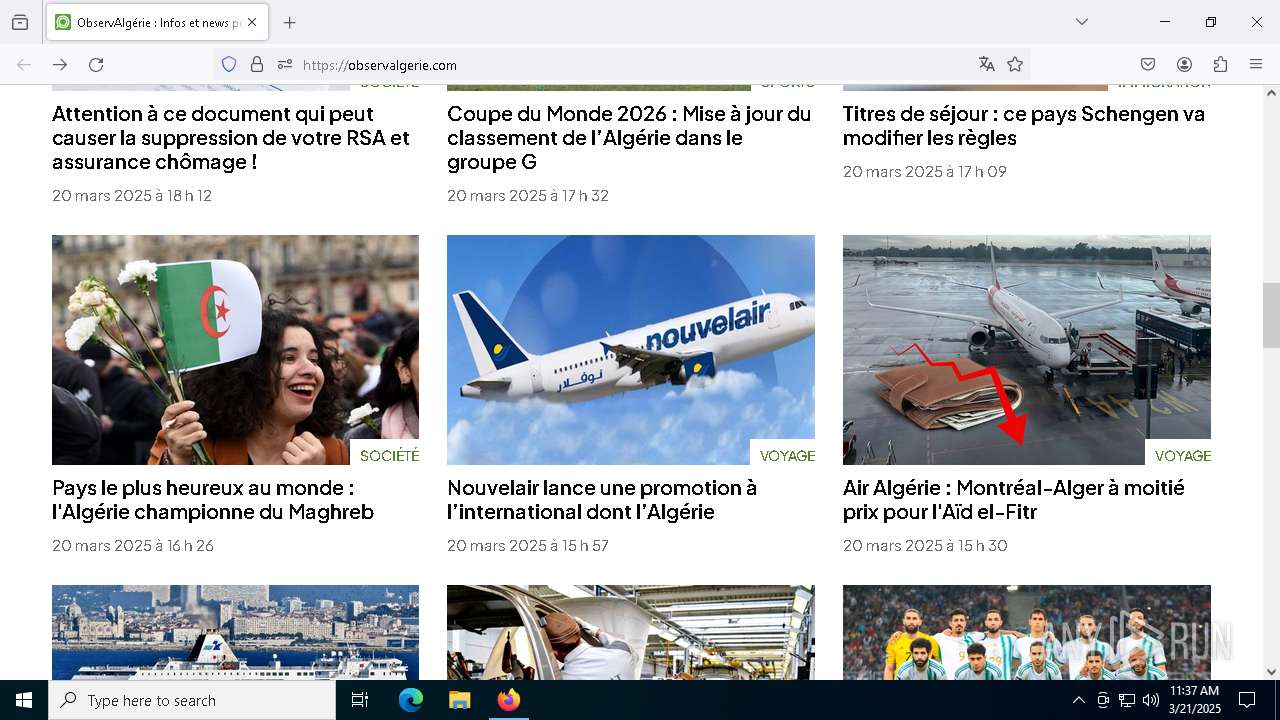Open Firefox application hamburger menu
Screen dimensions: 1280x720
[1256, 64]
